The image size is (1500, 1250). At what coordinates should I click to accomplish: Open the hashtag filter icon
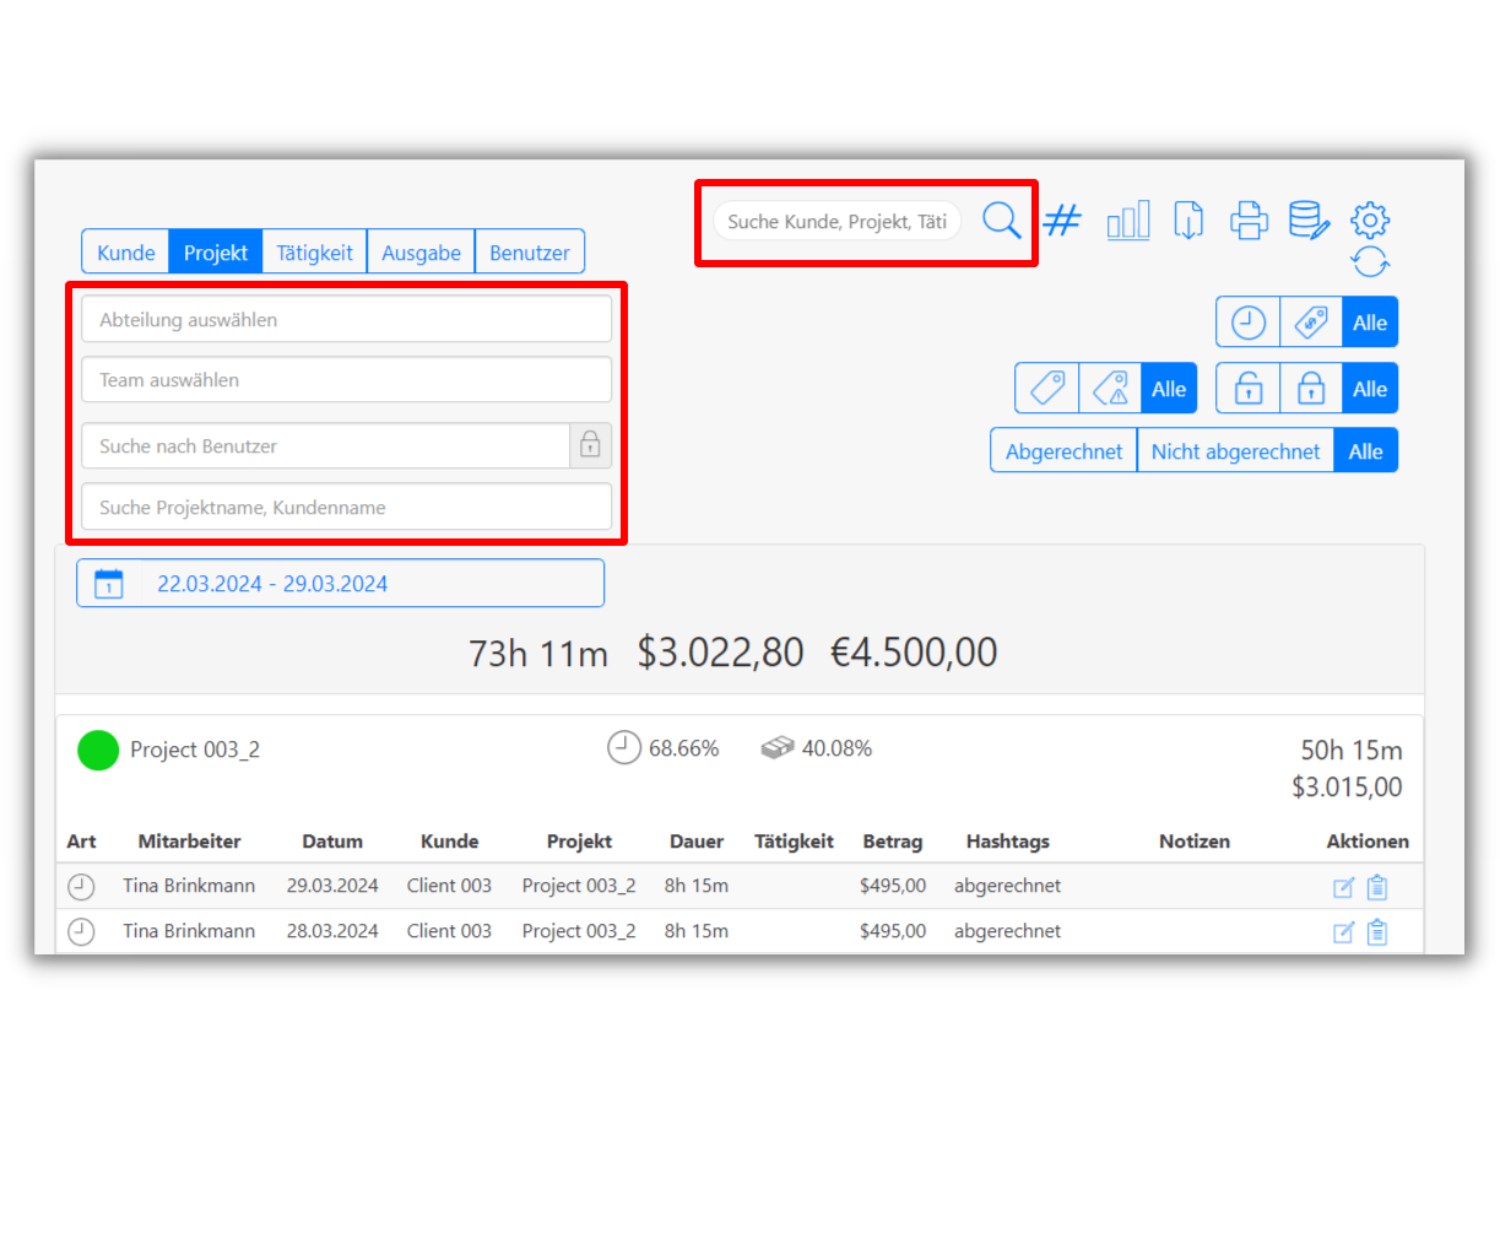click(x=1062, y=220)
